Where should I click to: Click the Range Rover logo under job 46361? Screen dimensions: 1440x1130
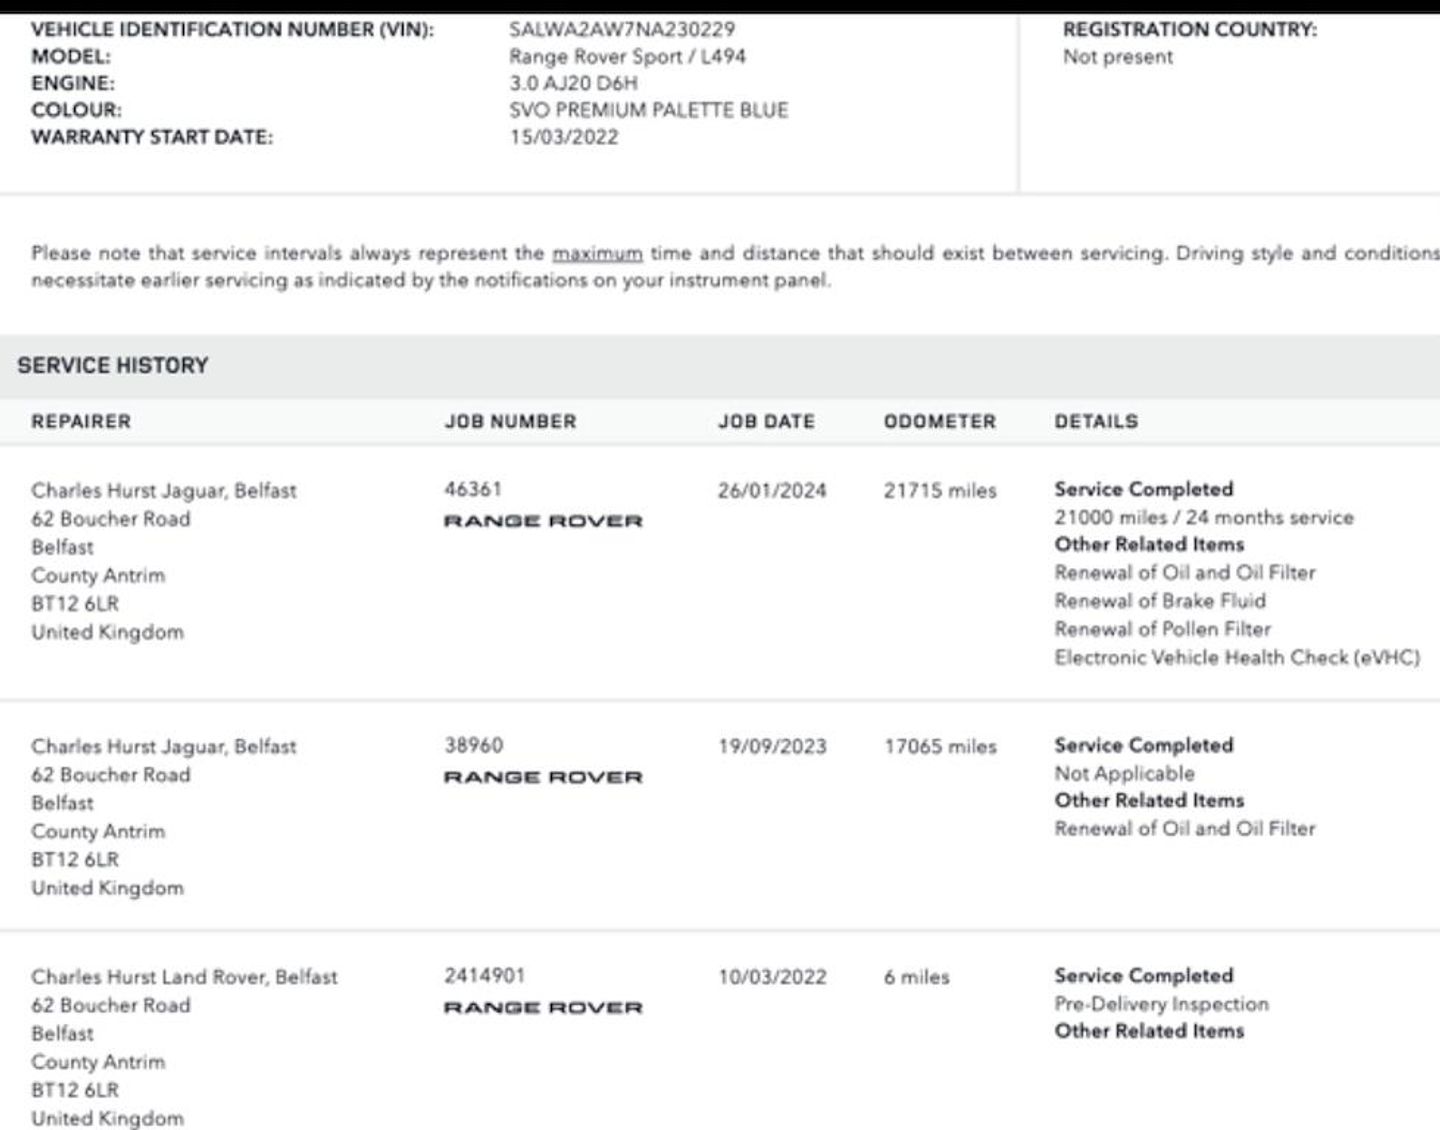coord(543,521)
